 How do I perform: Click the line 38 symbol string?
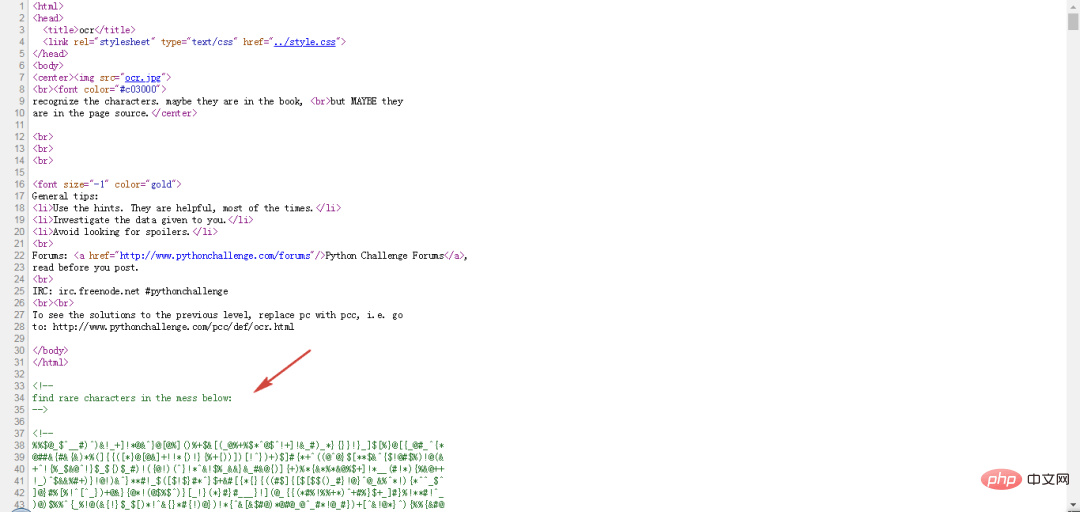238,446
